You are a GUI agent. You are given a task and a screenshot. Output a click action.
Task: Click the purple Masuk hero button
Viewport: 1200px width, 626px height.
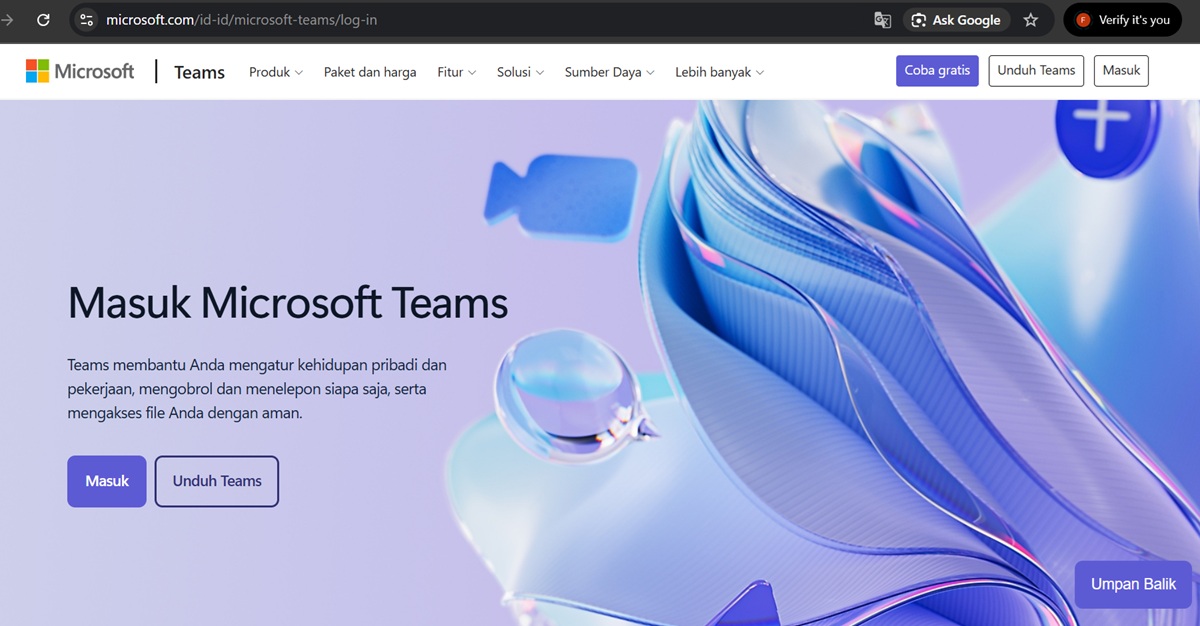(x=107, y=481)
